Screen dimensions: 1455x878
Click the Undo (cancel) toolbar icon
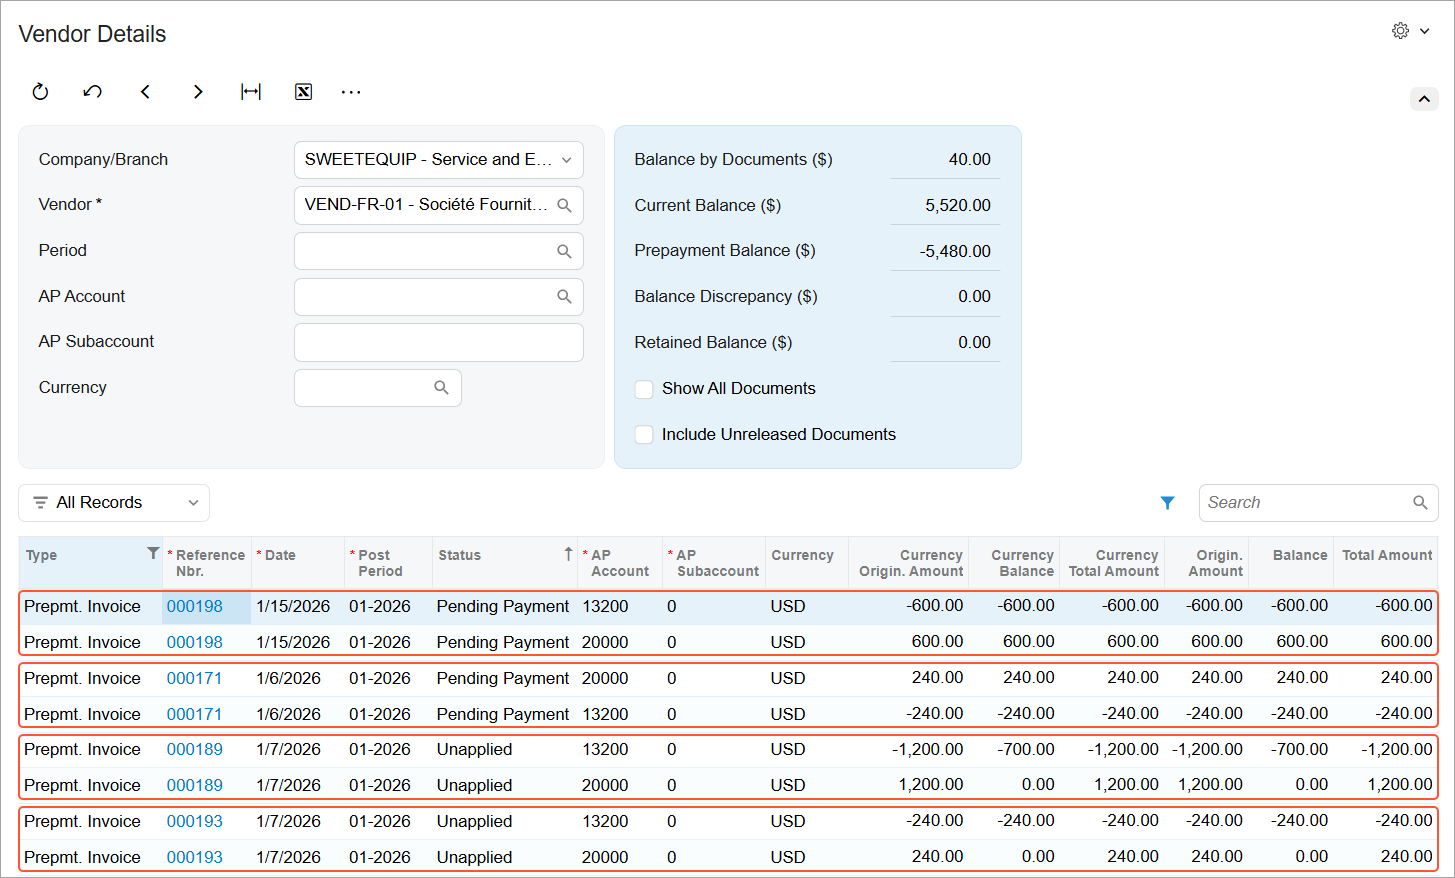pos(92,92)
